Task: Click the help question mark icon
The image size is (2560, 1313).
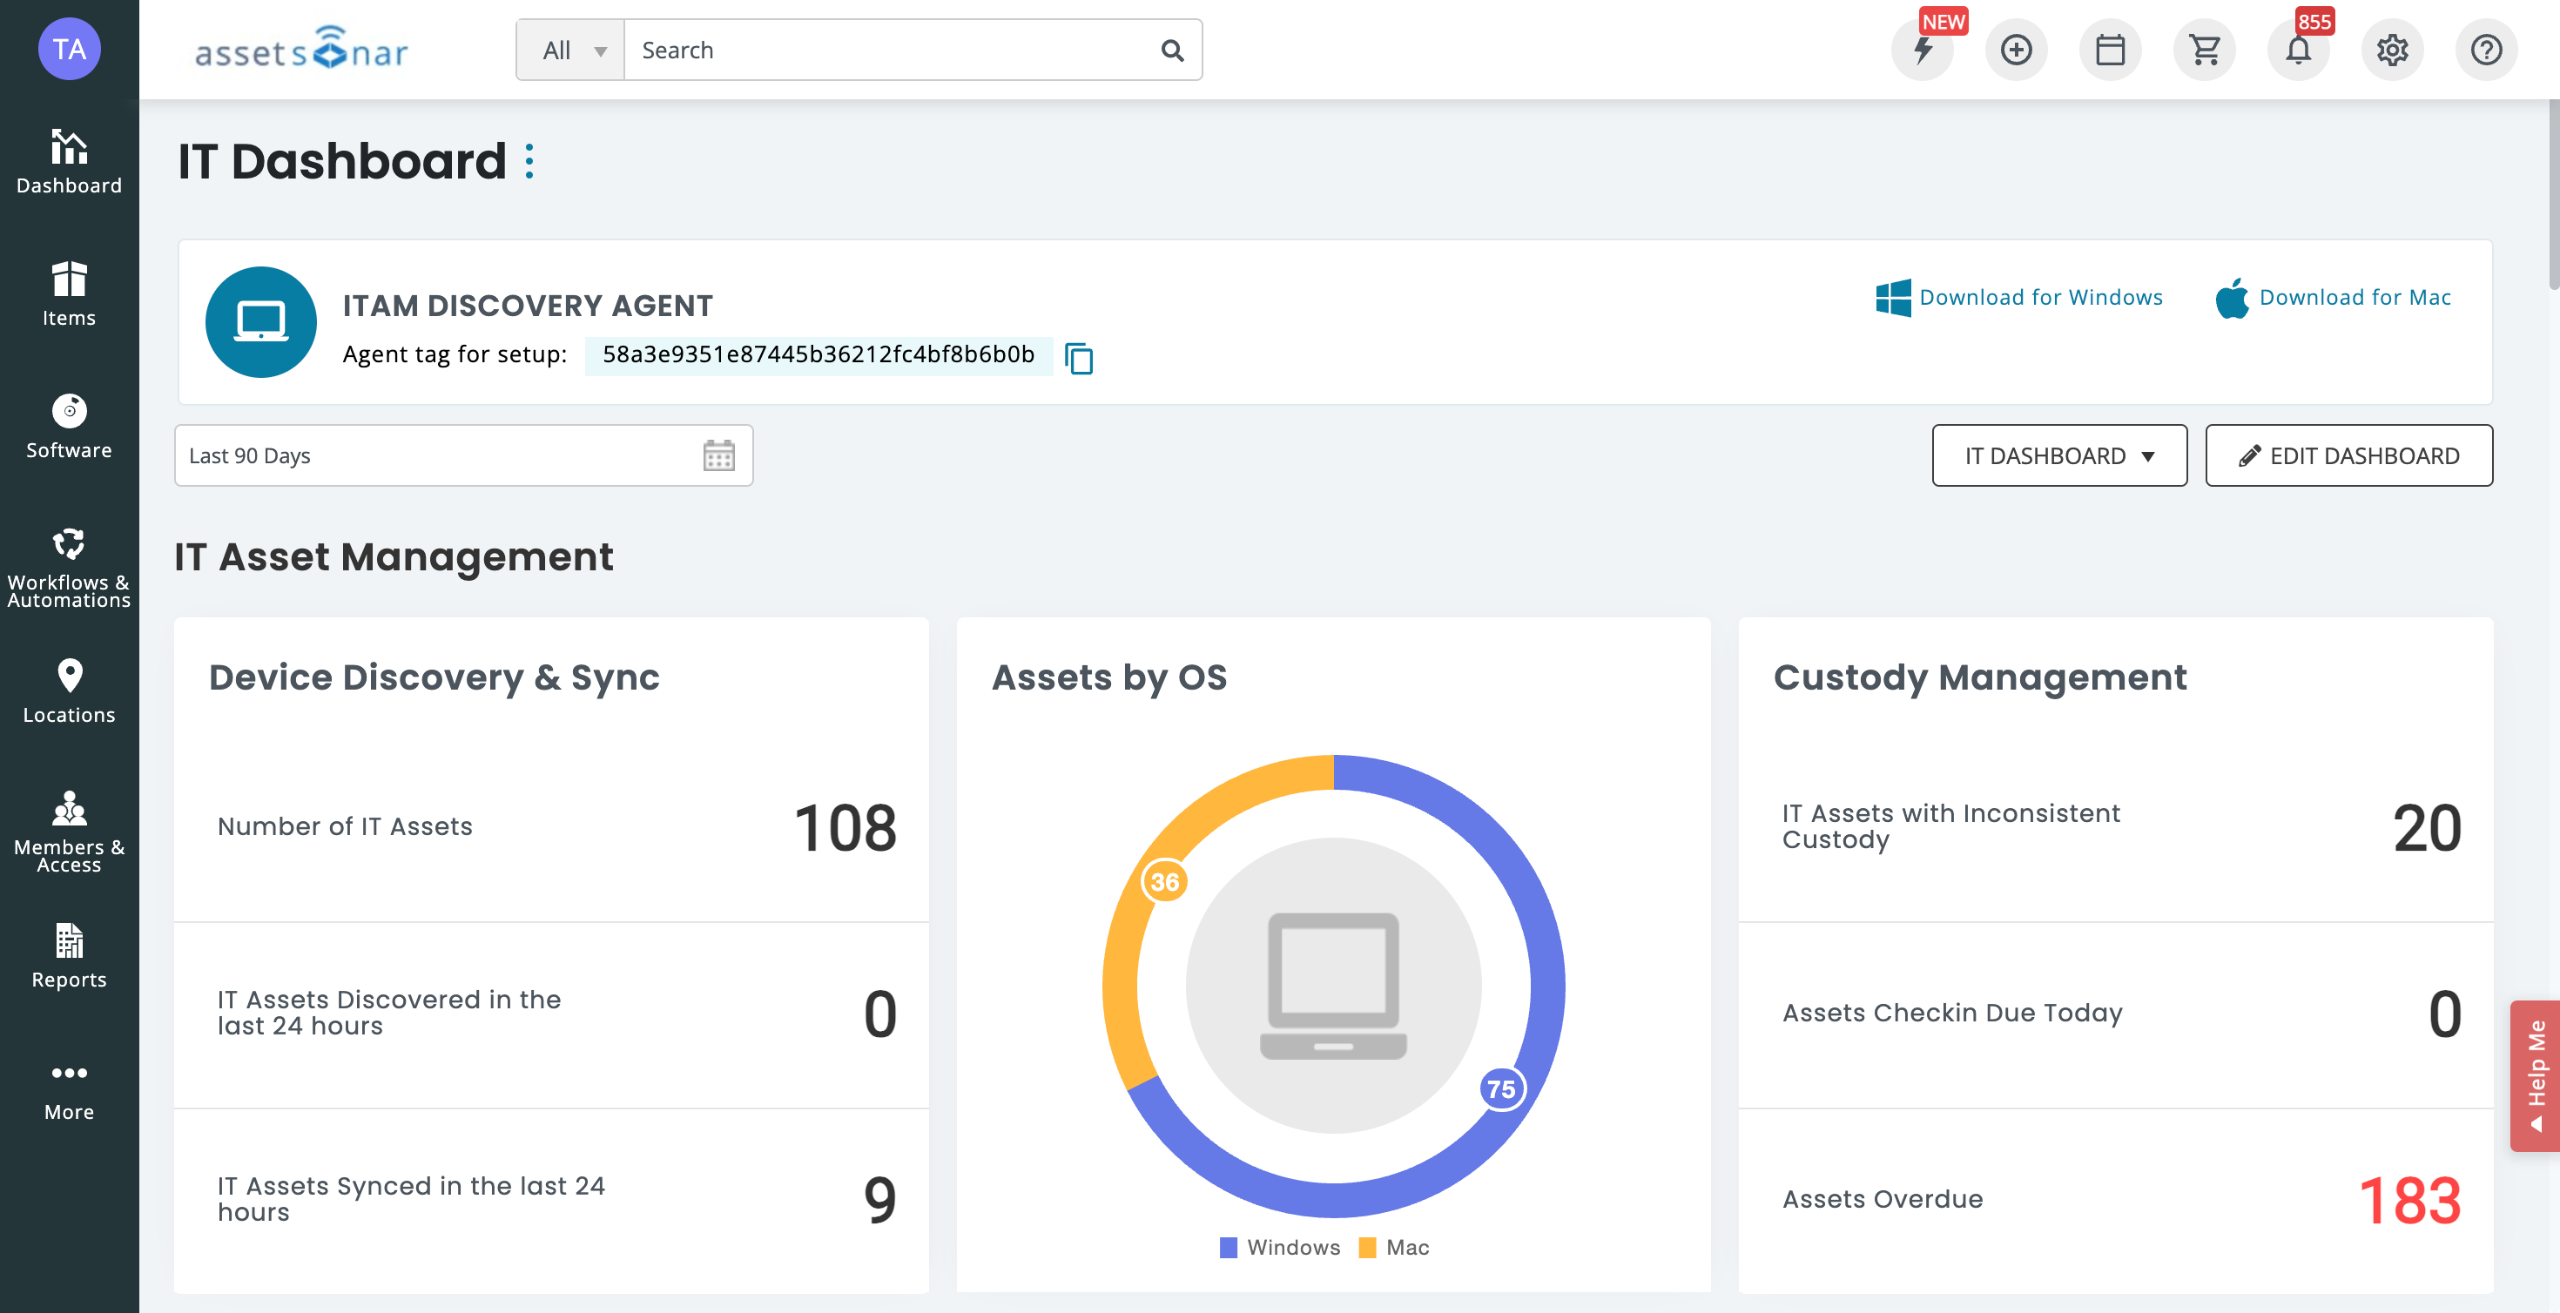Action: tap(2486, 50)
